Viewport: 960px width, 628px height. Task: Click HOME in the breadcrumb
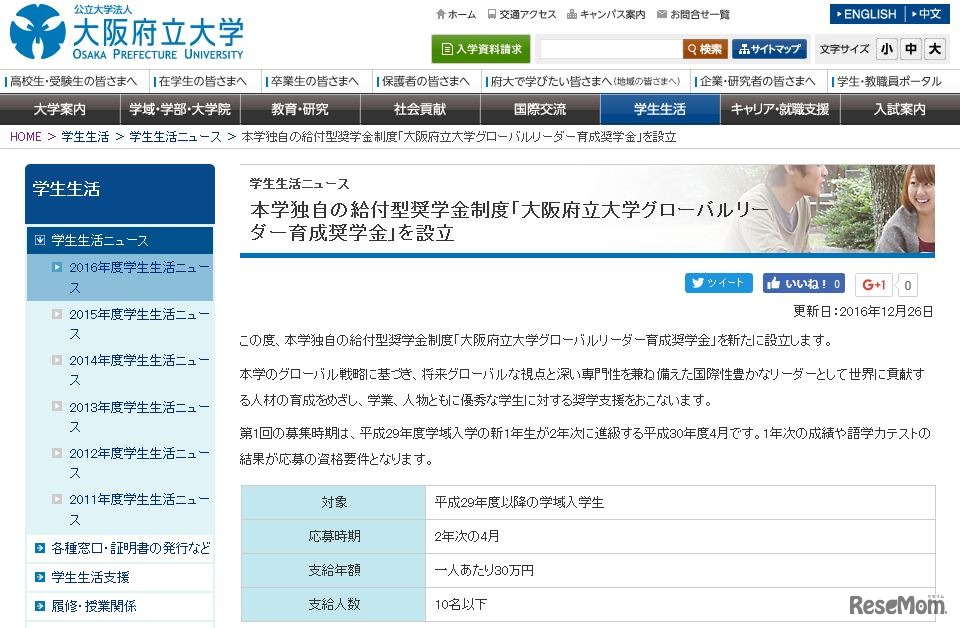(26, 136)
